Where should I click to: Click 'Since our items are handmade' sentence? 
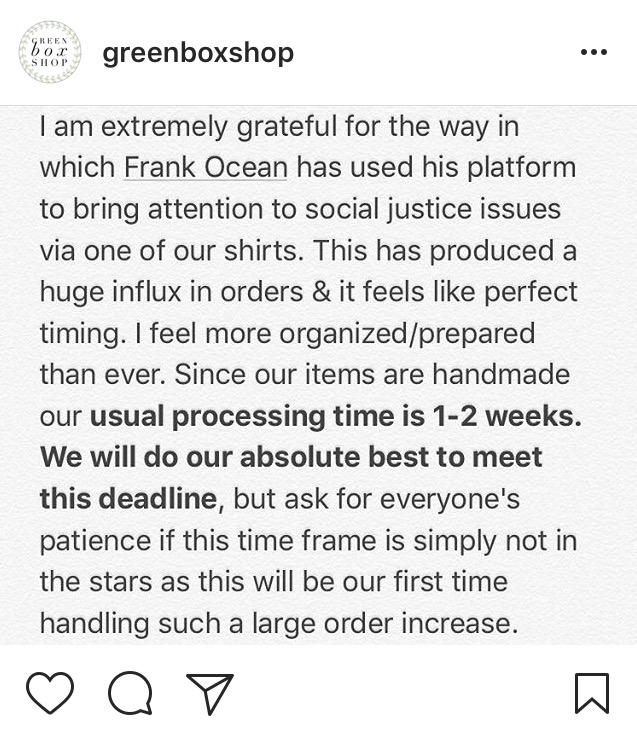coord(372,375)
